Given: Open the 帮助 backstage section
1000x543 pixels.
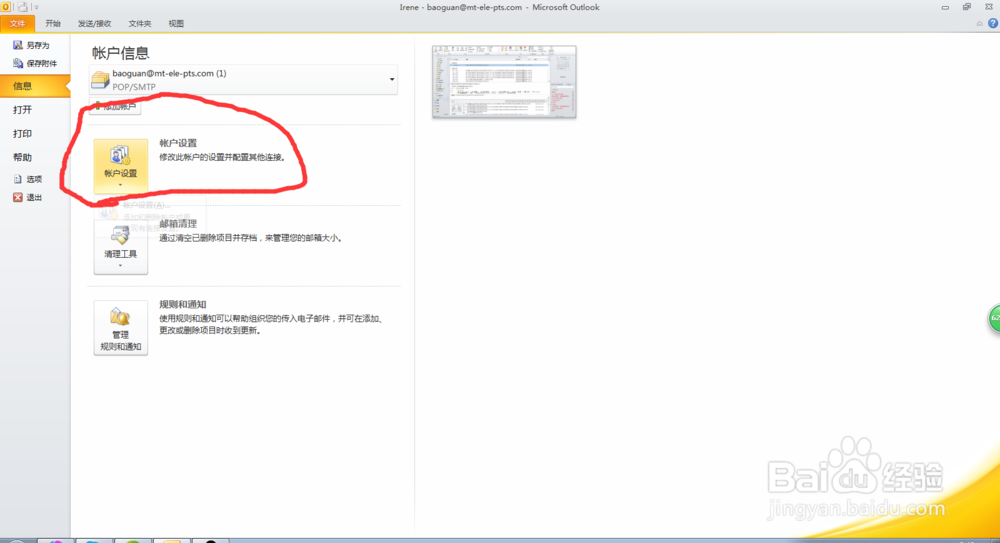Looking at the screenshot, I should tap(23, 157).
